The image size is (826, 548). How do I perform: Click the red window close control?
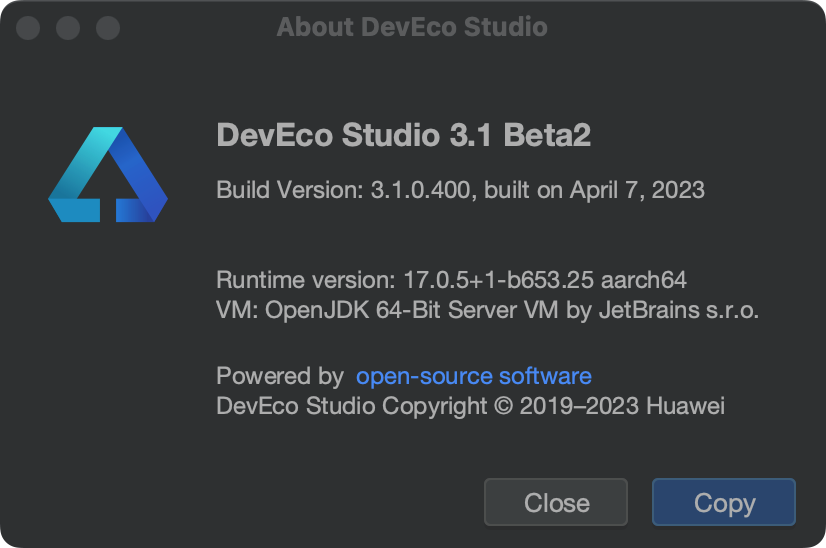[28, 28]
